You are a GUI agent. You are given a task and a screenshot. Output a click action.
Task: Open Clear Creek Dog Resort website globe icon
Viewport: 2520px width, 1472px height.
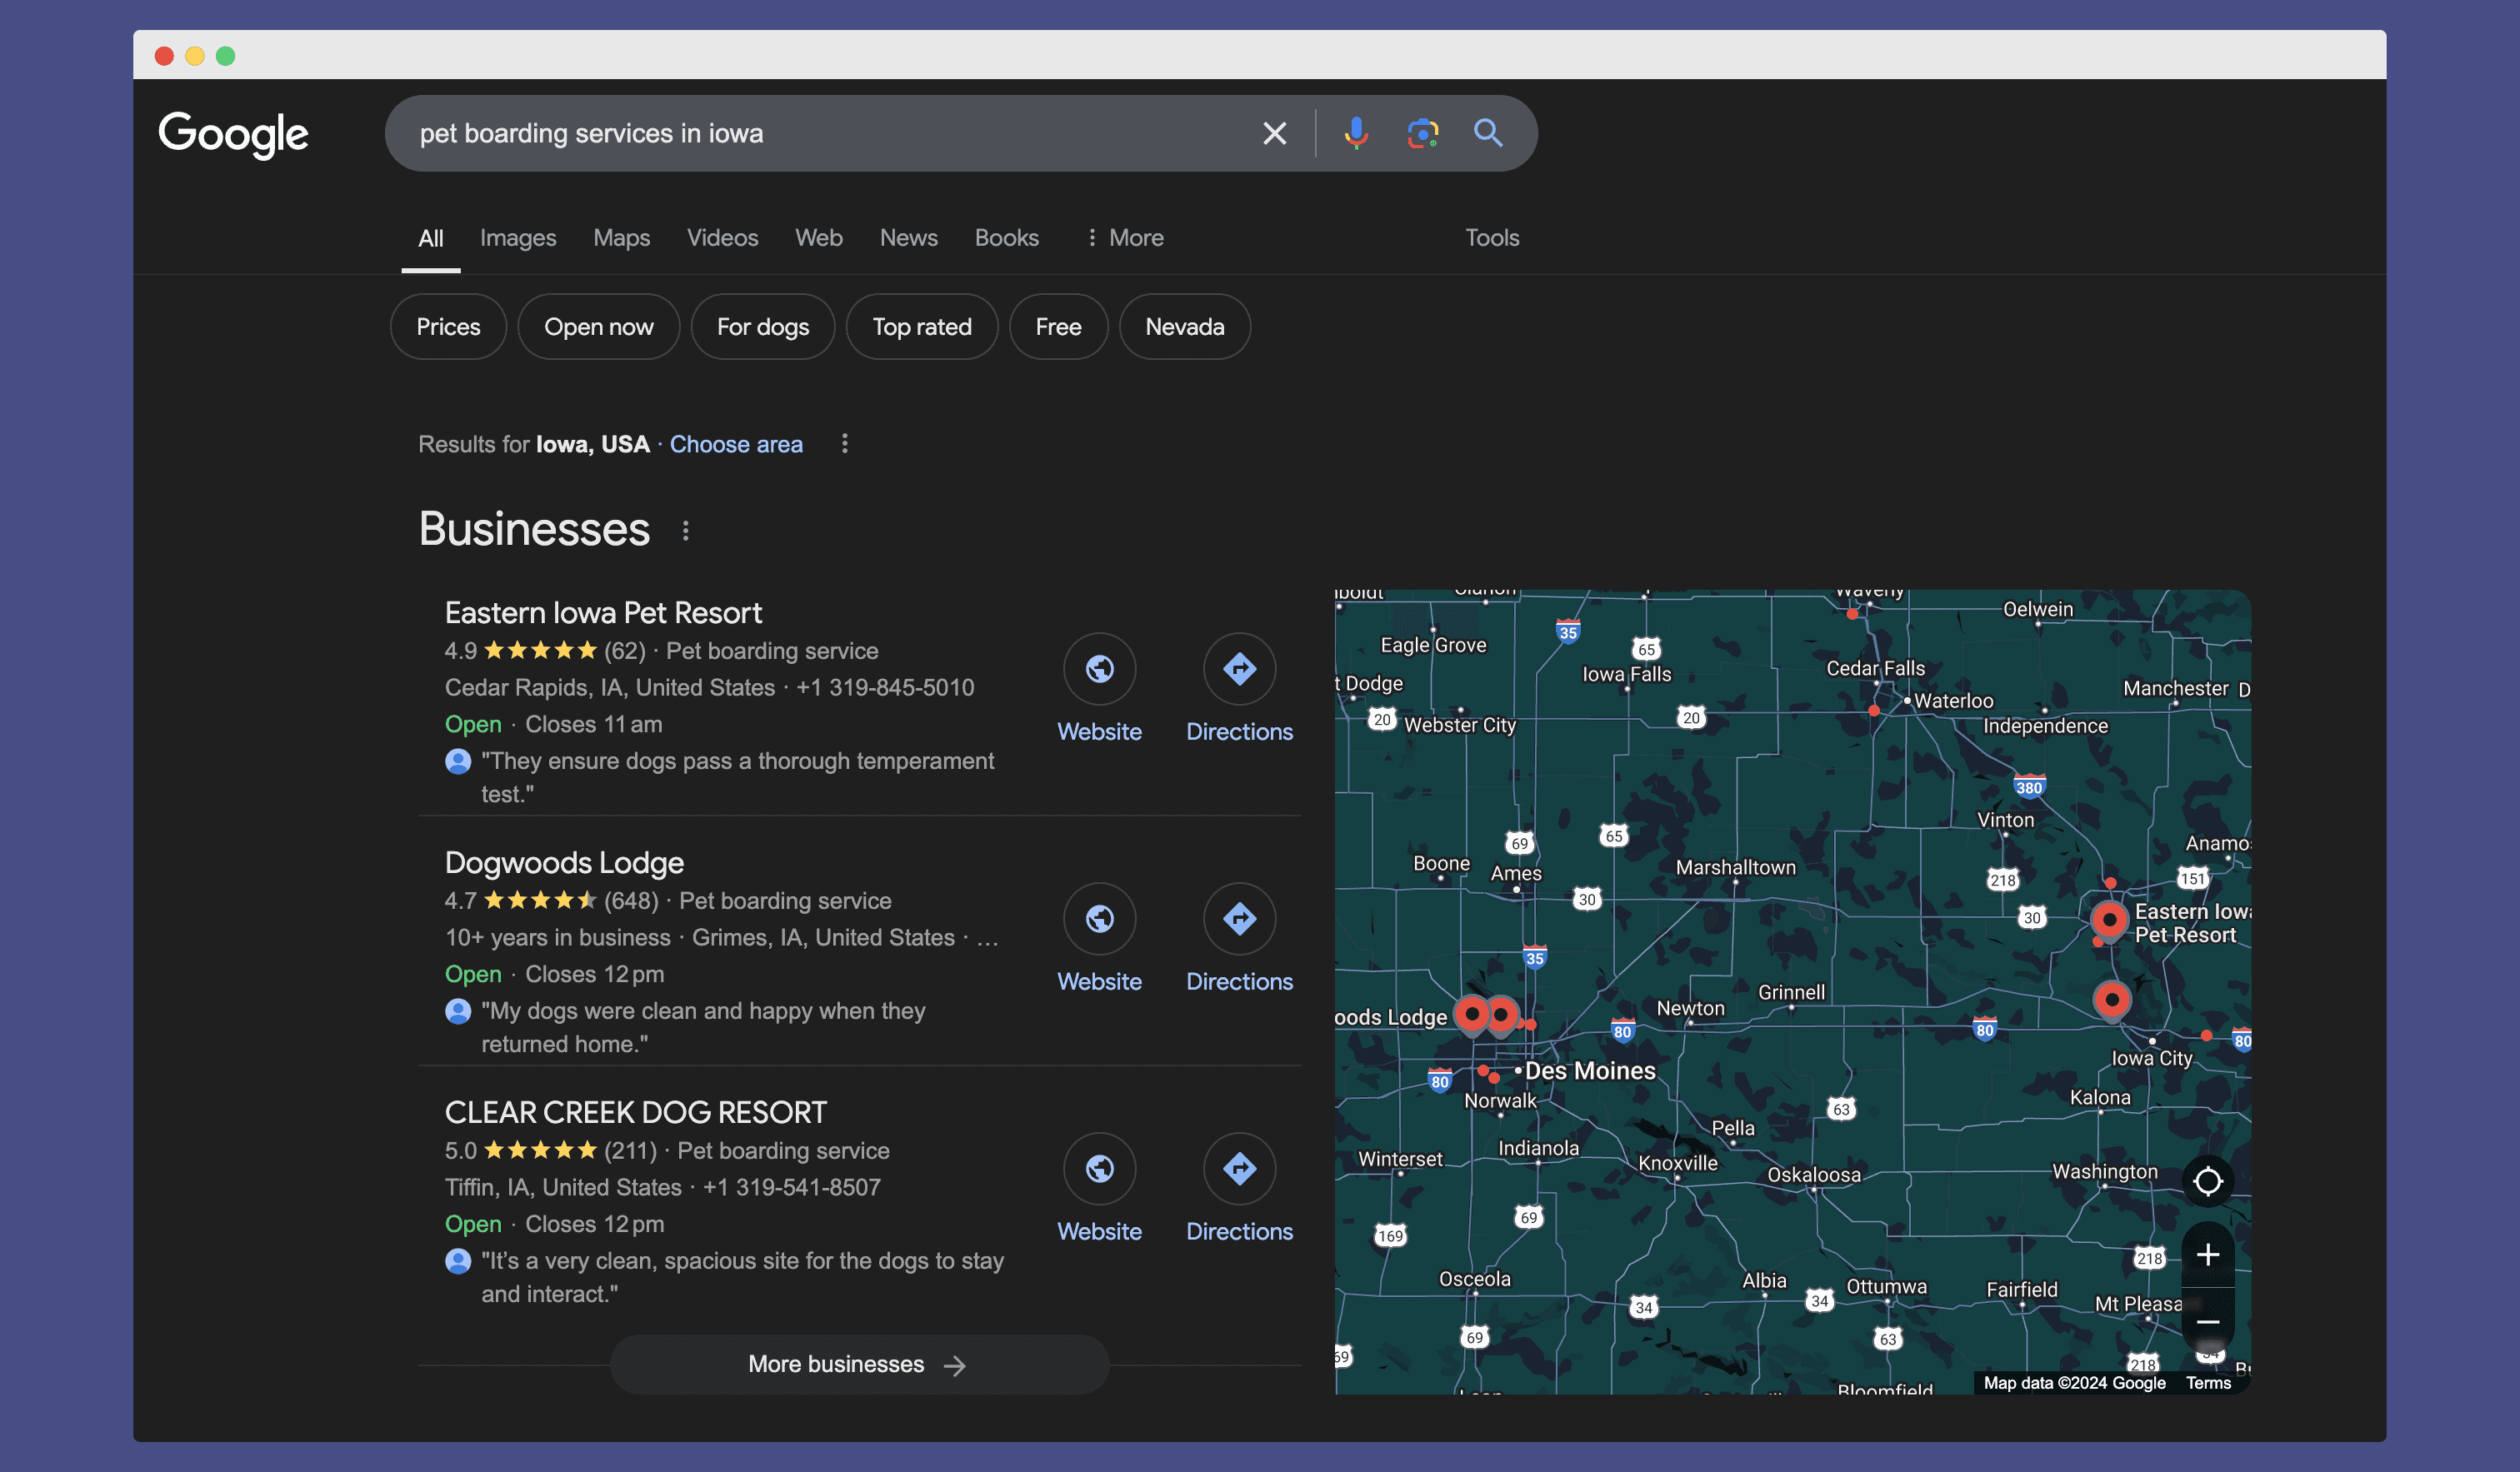click(1099, 1168)
